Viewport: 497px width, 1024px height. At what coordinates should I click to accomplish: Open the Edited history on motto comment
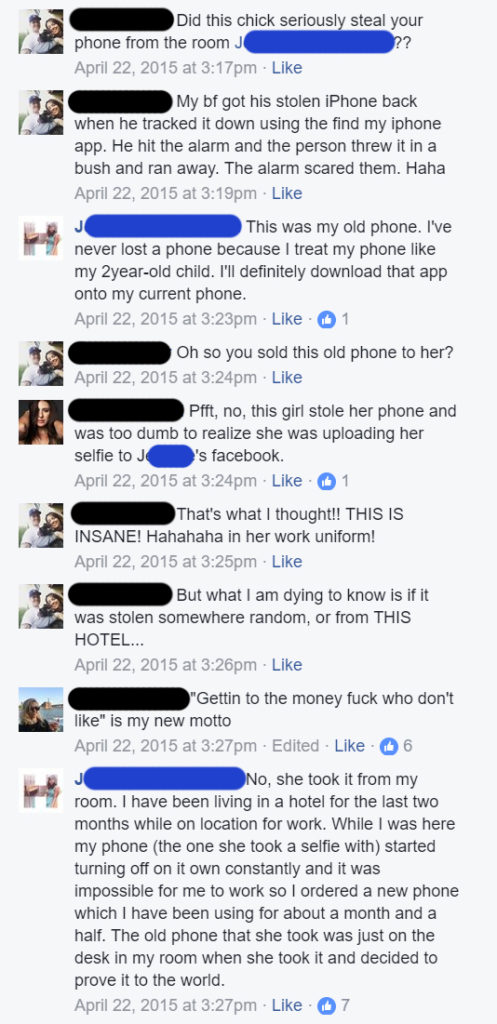pyautogui.click(x=295, y=746)
